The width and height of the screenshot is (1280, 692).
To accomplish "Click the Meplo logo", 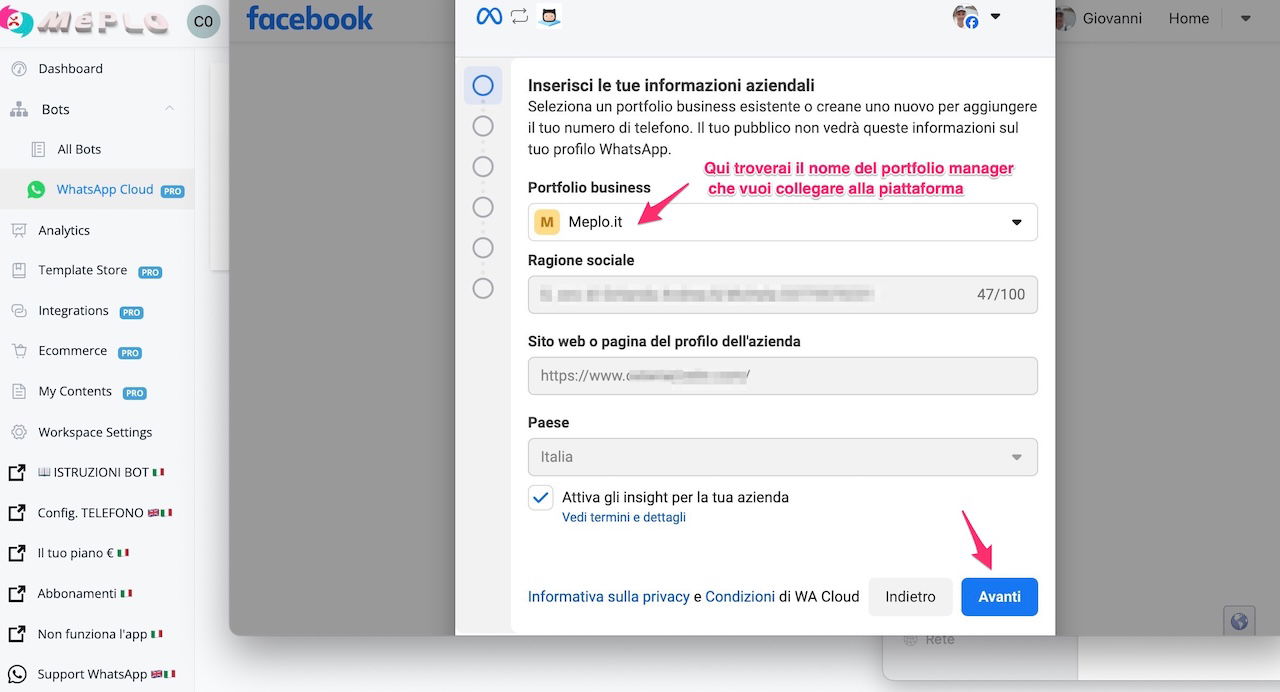I will click(87, 22).
